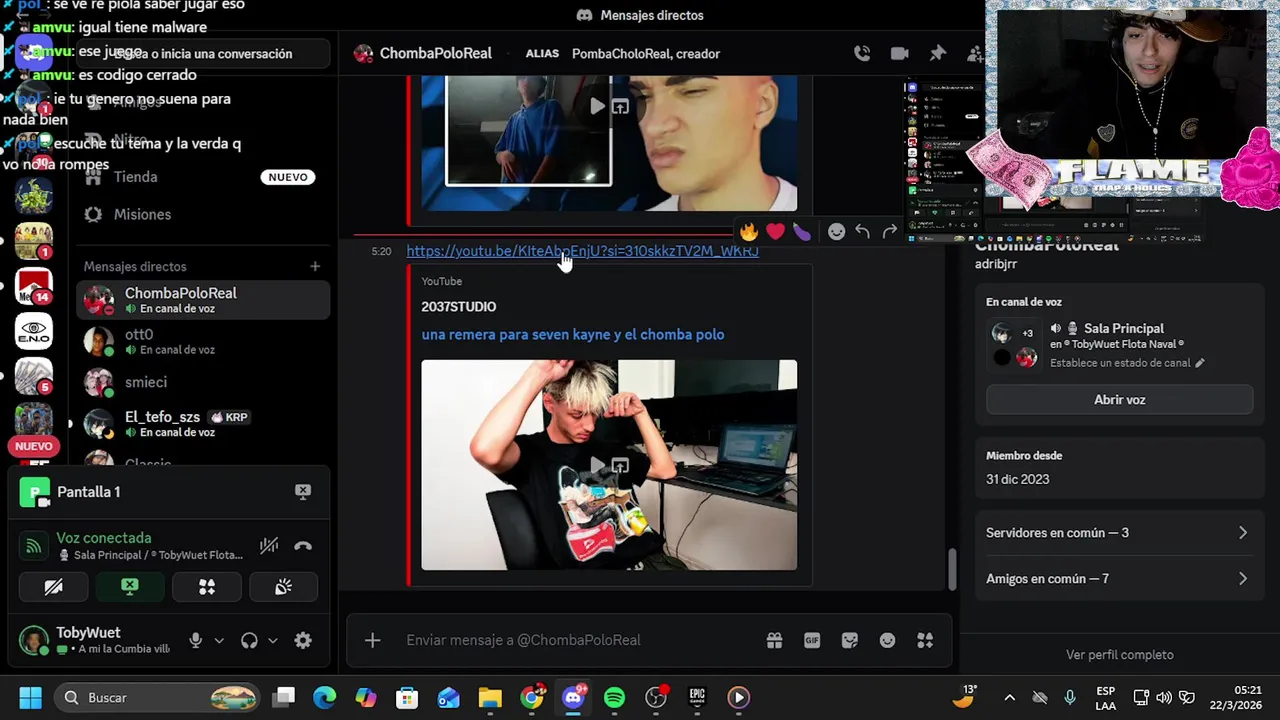Open activities button in voice panel
Screen dimensions: 1280x720
point(207,587)
